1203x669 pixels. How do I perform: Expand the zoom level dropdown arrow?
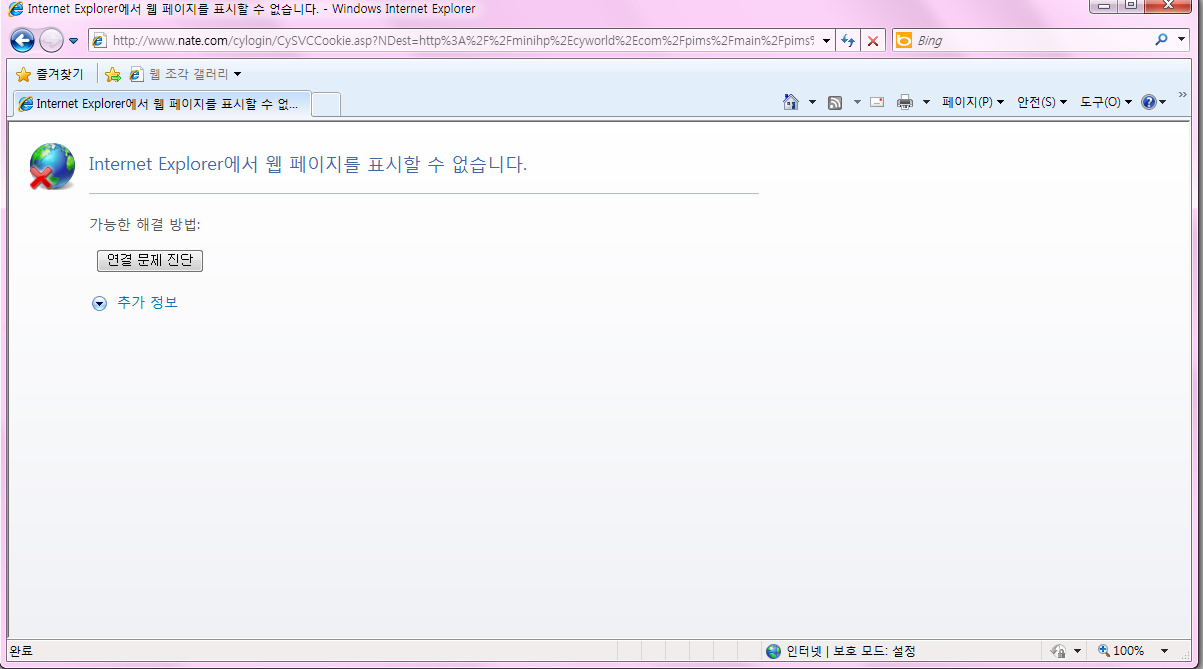click(x=1164, y=651)
